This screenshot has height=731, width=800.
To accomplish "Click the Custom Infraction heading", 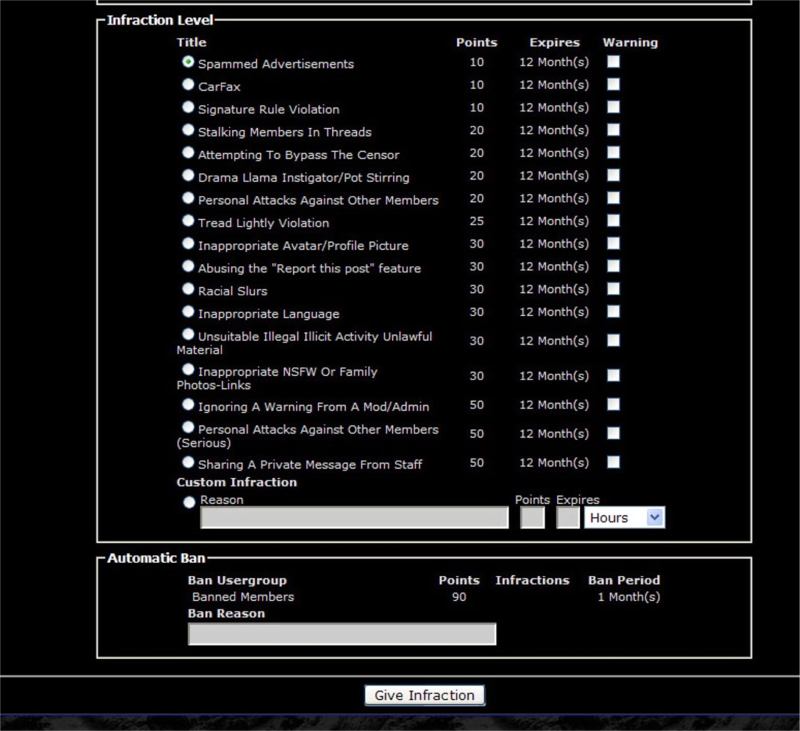I will [x=237, y=482].
